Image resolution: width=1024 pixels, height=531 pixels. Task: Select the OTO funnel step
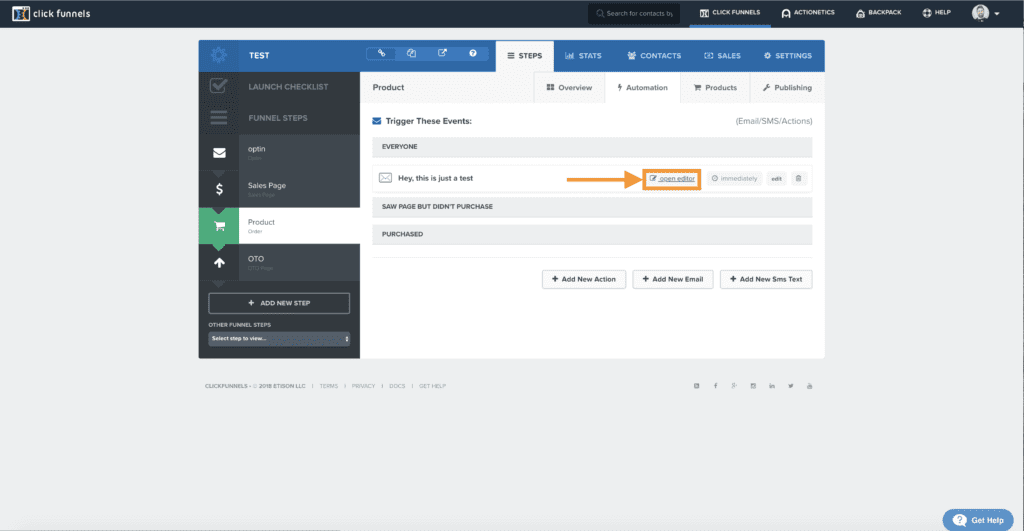click(280, 263)
